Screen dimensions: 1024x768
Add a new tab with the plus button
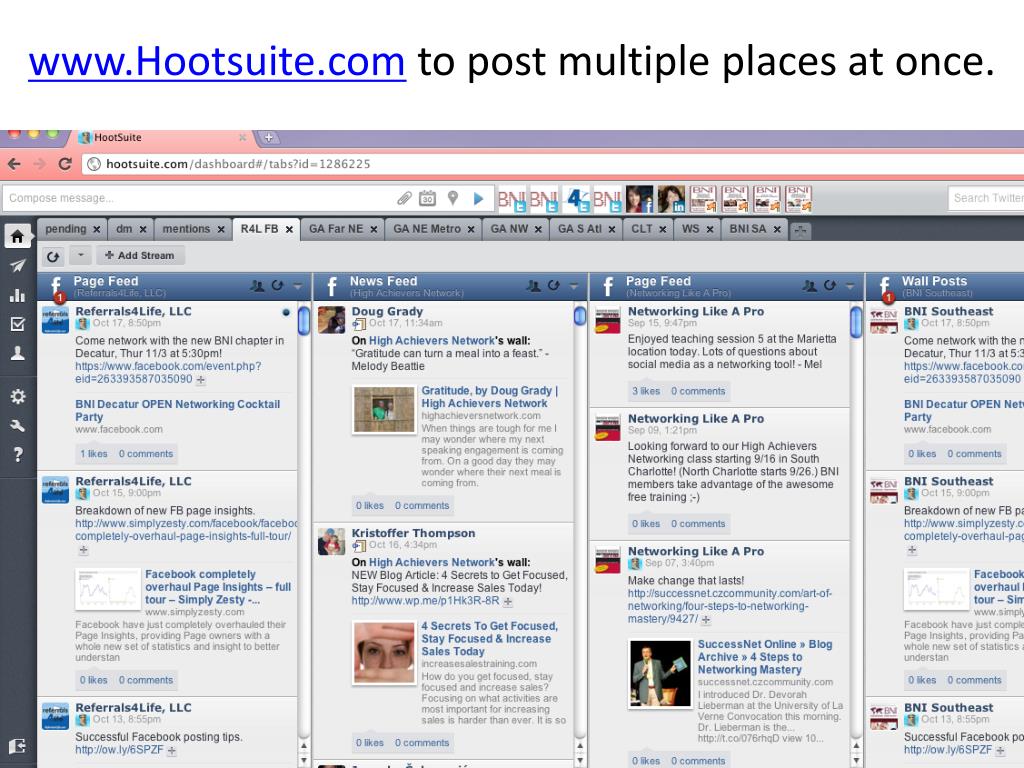coord(801,231)
